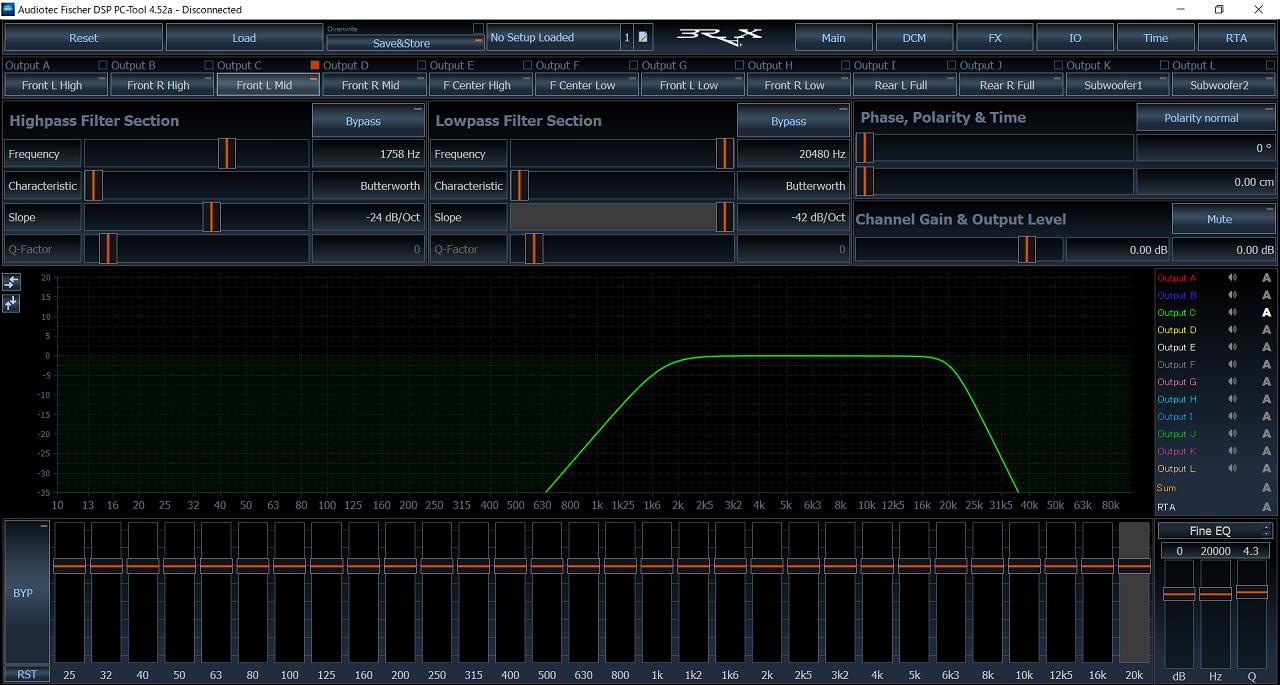Select the Subwoofer1 channel button
The height and width of the screenshot is (685, 1280).
point(1118,85)
